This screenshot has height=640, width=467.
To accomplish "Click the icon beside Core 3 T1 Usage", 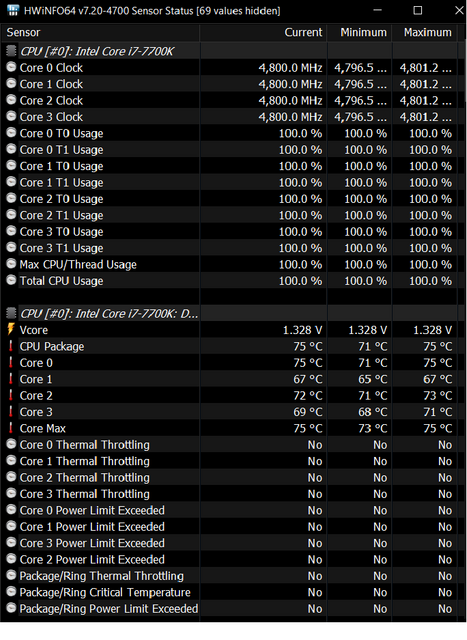I will [x=11, y=247].
